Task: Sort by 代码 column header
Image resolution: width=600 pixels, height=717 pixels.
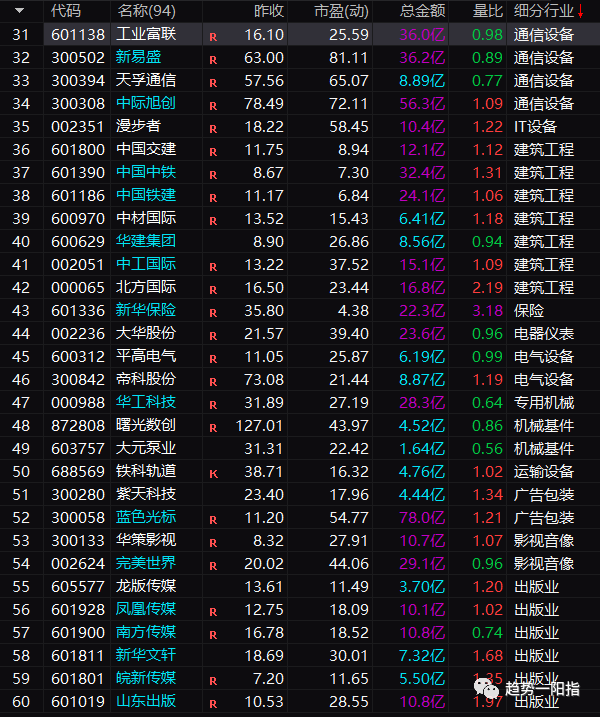Action: coord(66,11)
